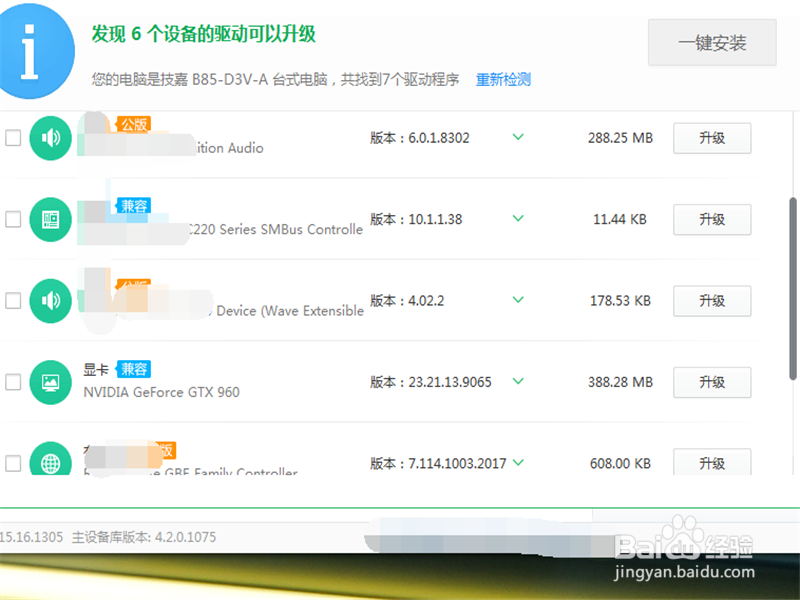This screenshot has width=800, height=600.
Task: Click the NVIDIA GeForce GTX 960 device name
Action: coord(161,392)
